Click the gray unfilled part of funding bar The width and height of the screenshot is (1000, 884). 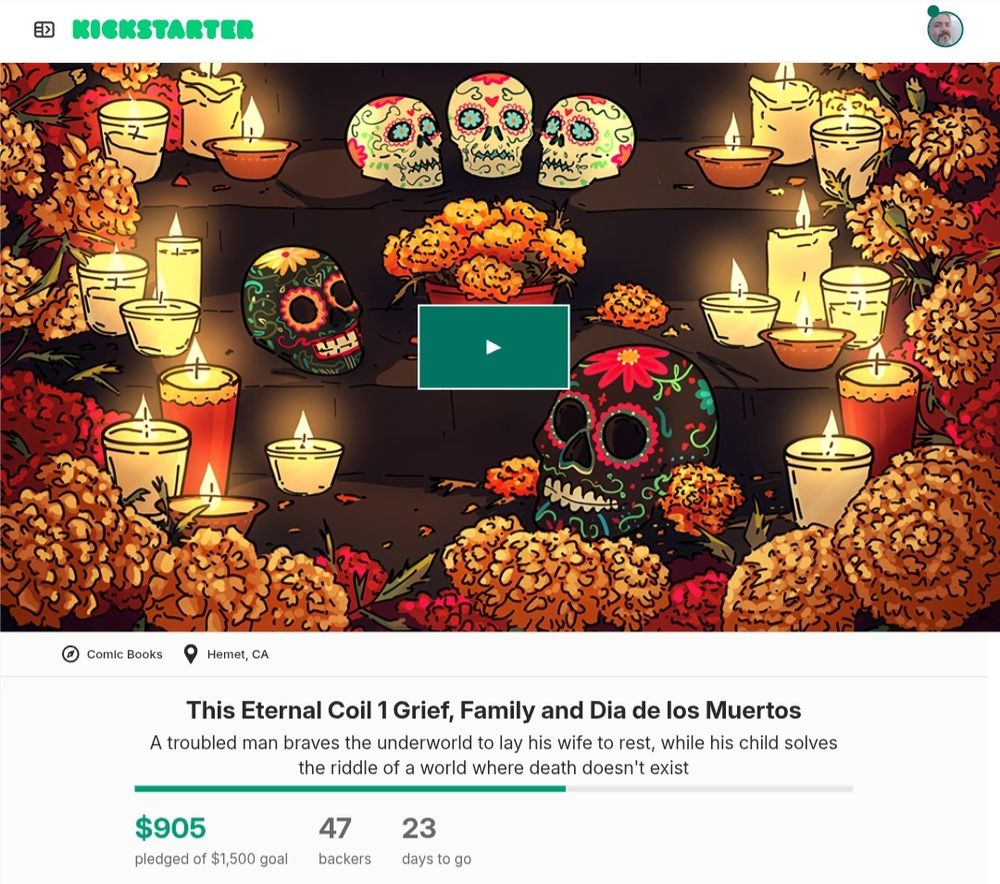709,789
